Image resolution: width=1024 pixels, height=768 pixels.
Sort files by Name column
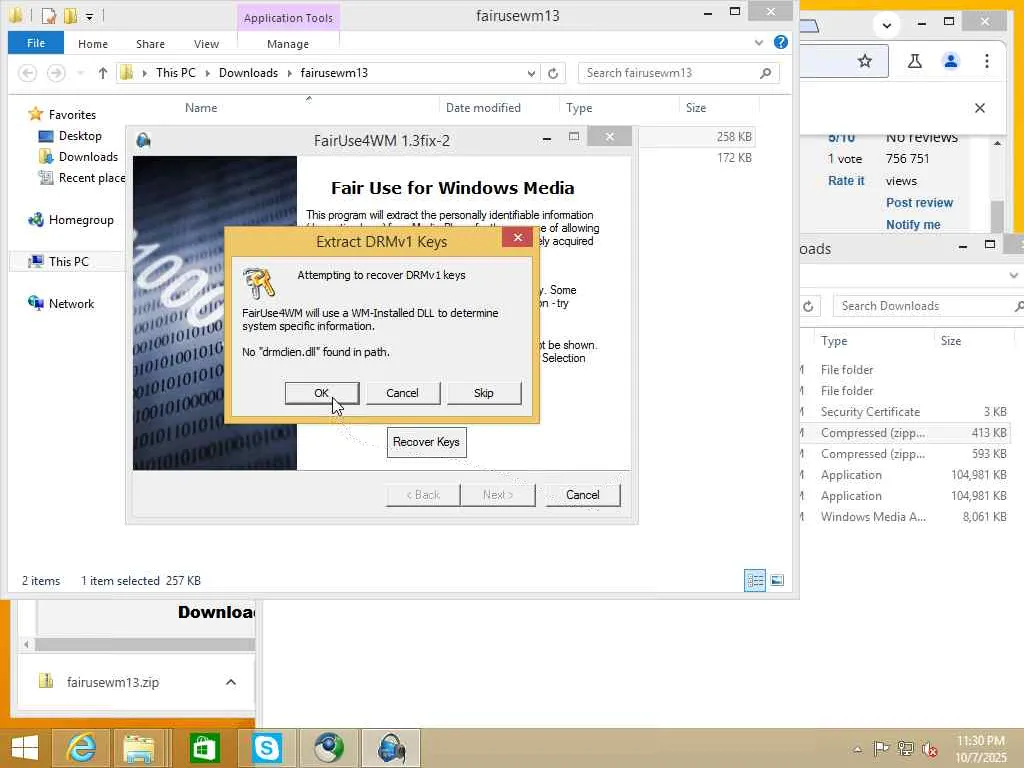[200, 108]
